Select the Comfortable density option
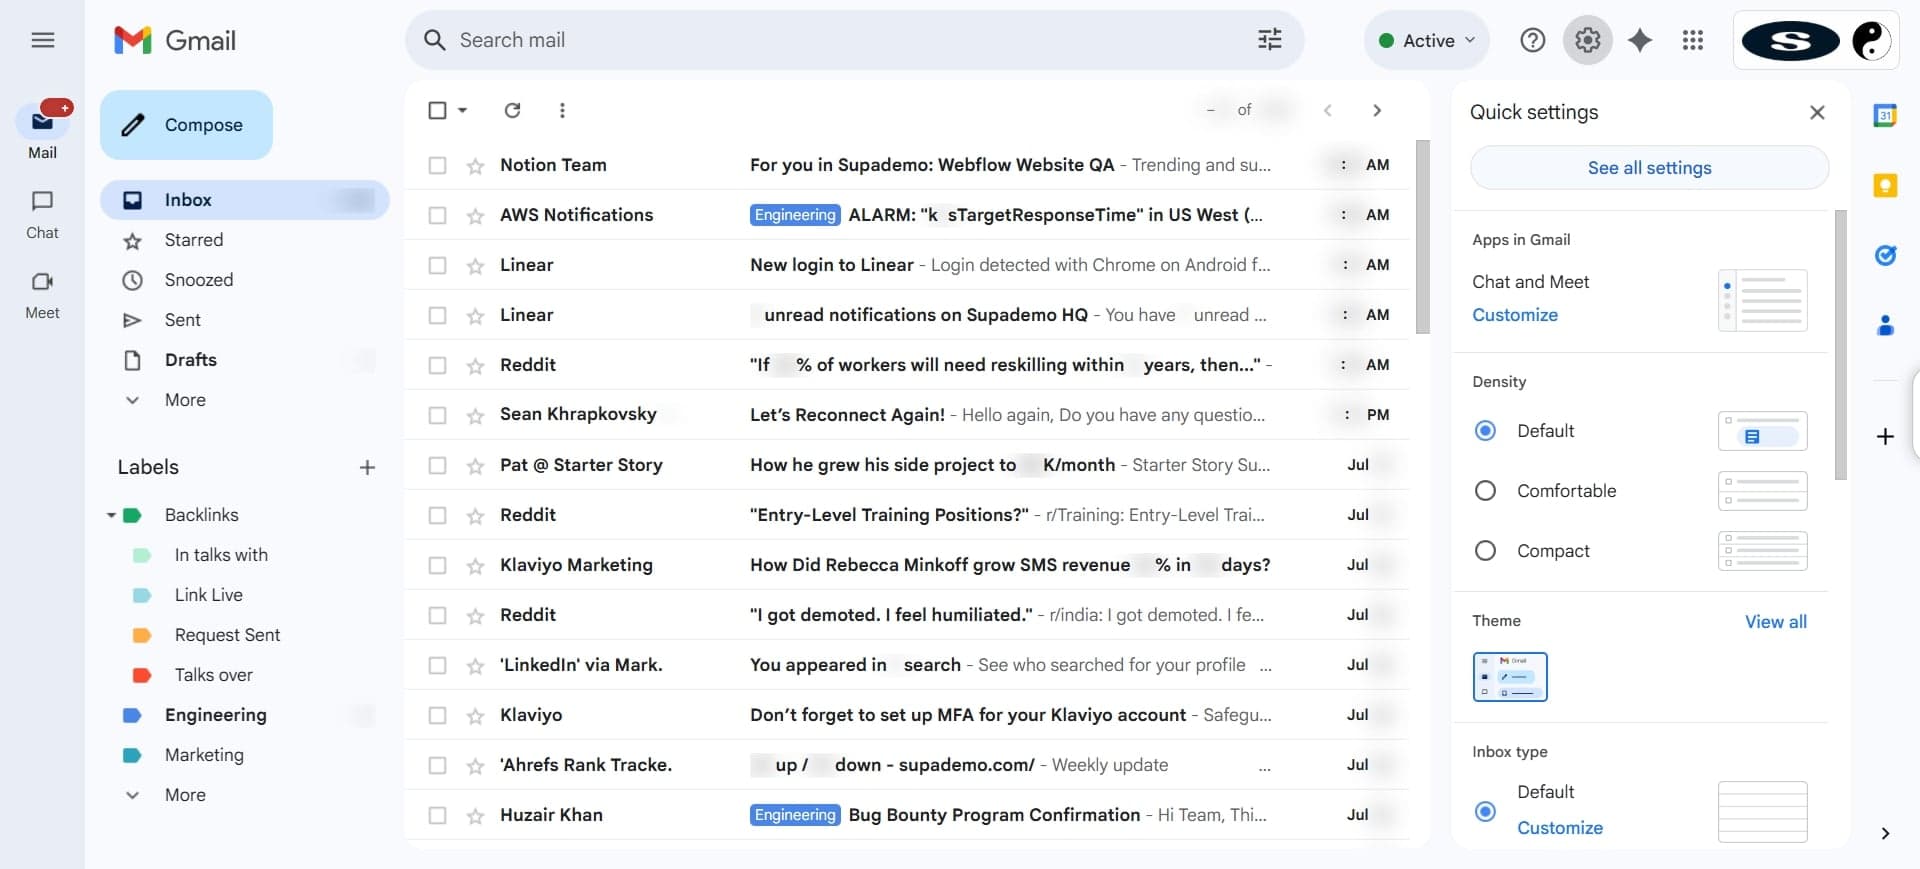1920x869 pixels. point(1485,491)
